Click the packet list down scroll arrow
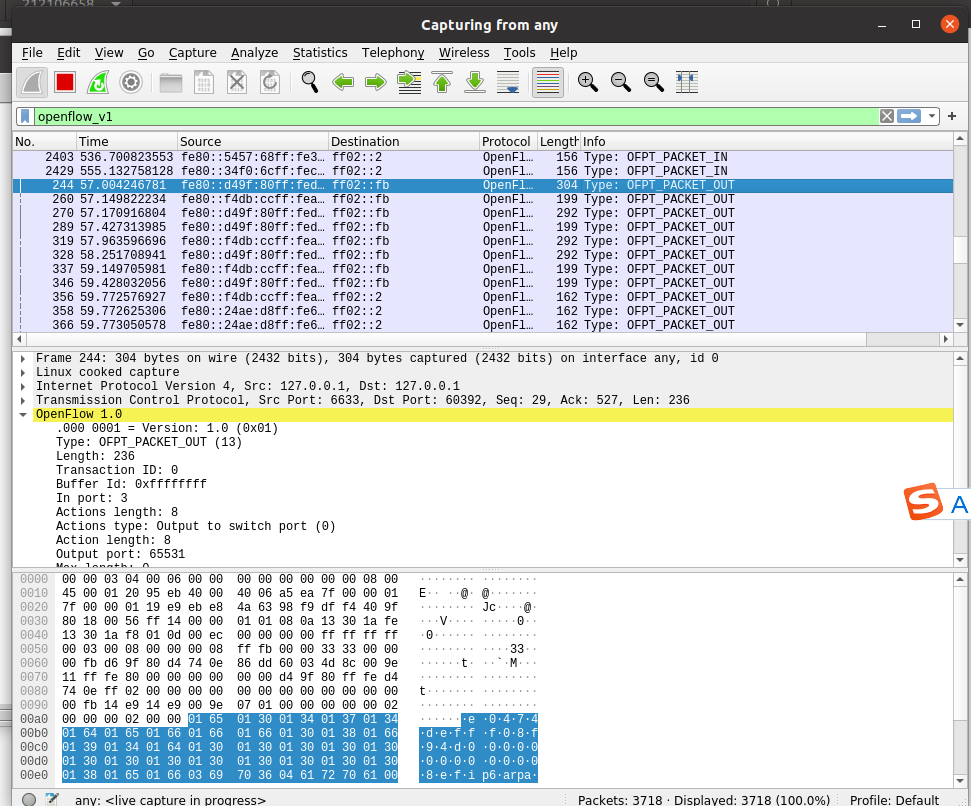971x806 pixels. coord(959,325)
